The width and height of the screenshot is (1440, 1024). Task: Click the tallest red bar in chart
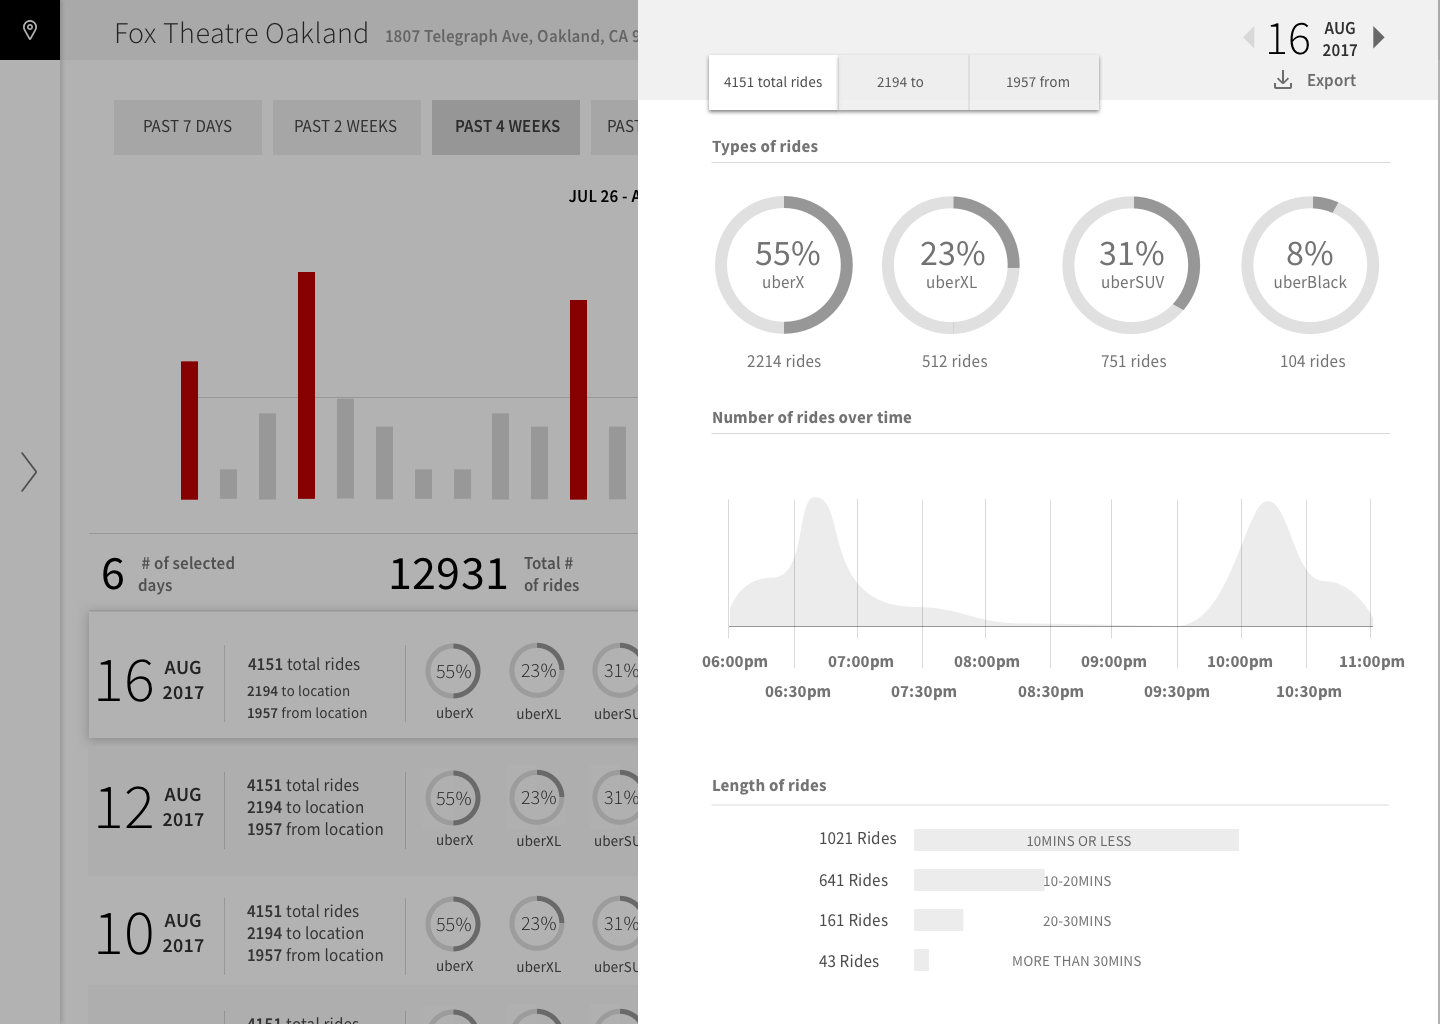click(x=306, y=385)
